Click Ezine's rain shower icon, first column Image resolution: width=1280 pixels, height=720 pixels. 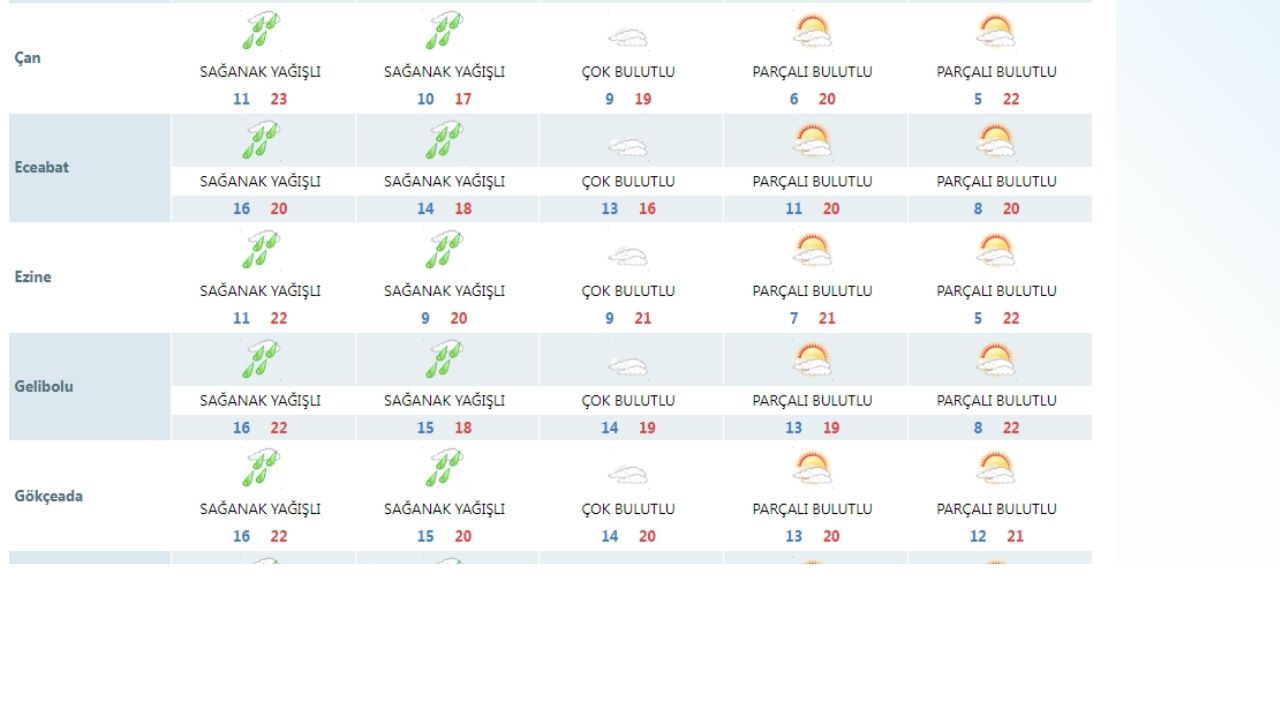click(x=260, y=250)
